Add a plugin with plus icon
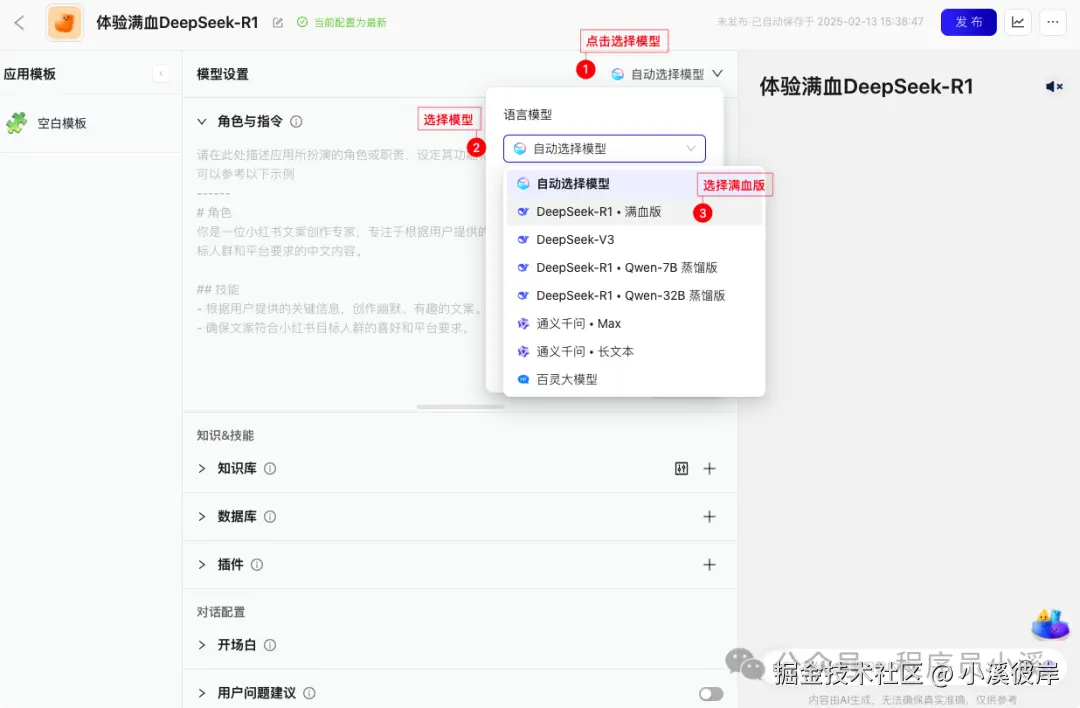The image size is (1080, 708). (709, 565)
